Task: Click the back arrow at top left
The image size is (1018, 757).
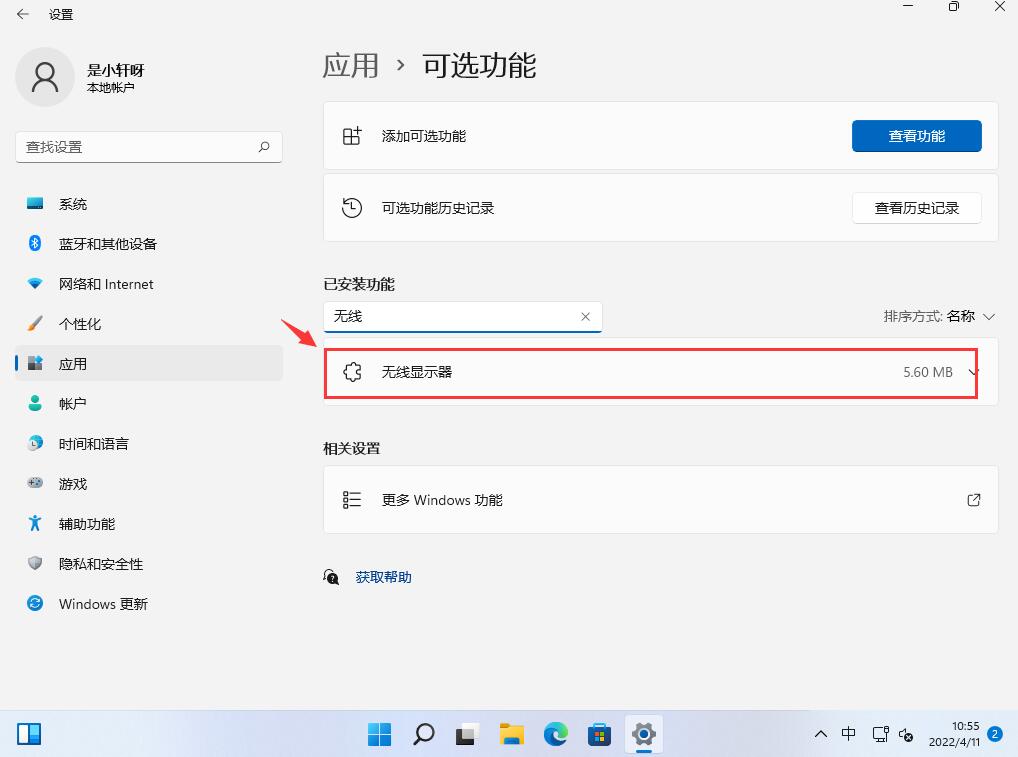Action: (23, 14)
